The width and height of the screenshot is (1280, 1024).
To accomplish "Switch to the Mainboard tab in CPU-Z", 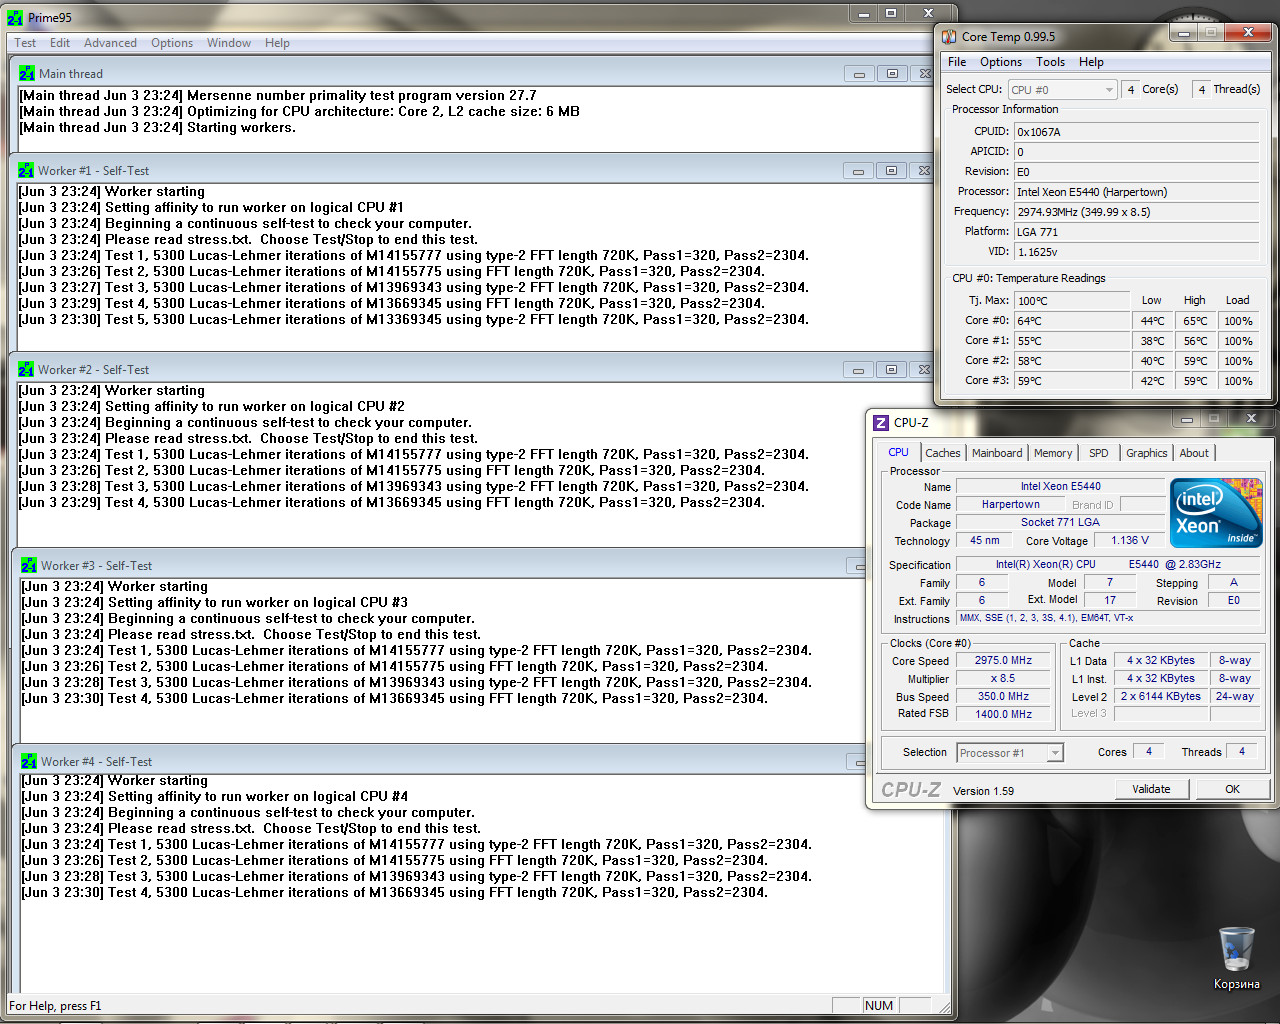I will click(997, 453).
